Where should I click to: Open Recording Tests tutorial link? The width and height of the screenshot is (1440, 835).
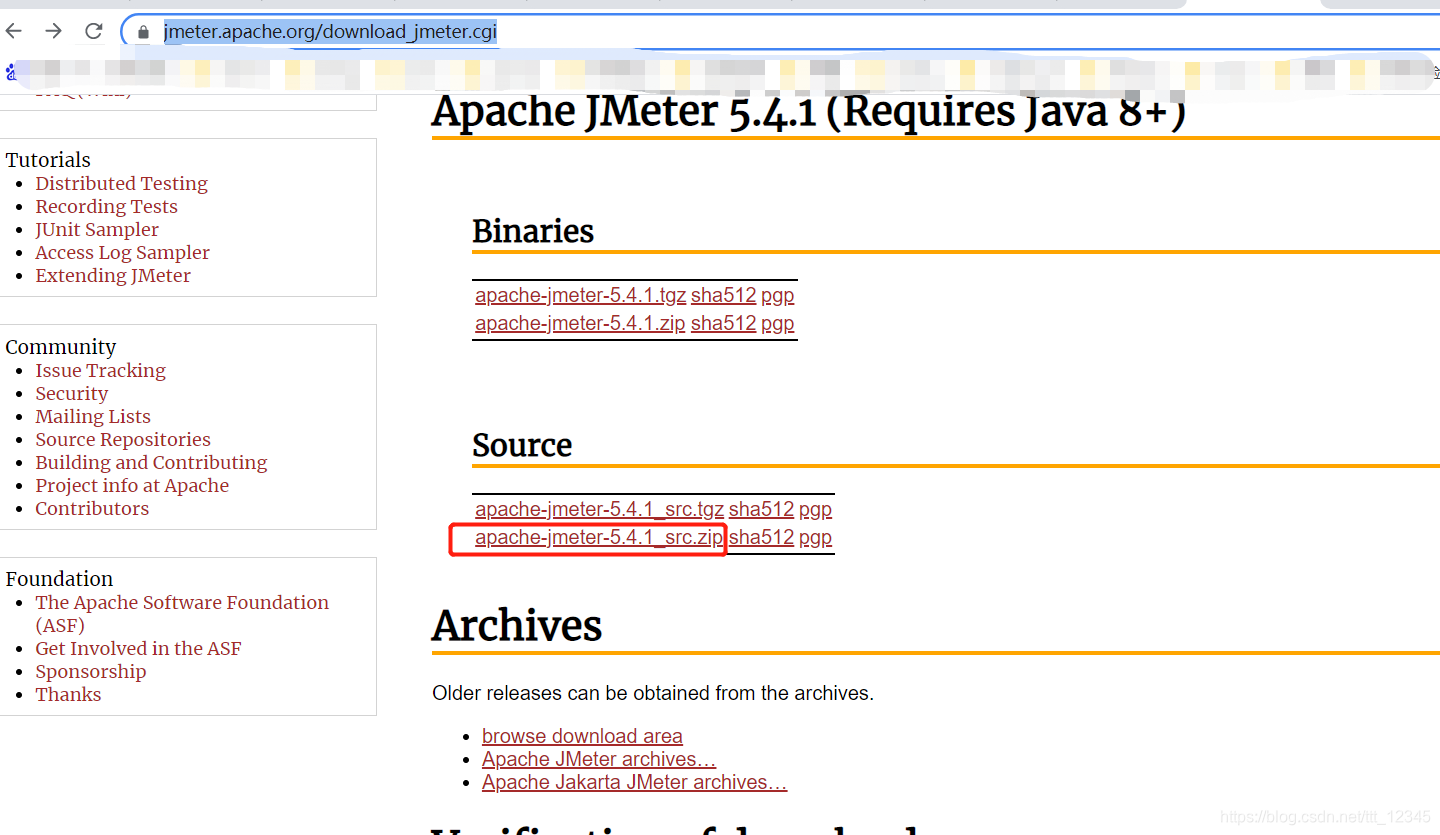106,206
